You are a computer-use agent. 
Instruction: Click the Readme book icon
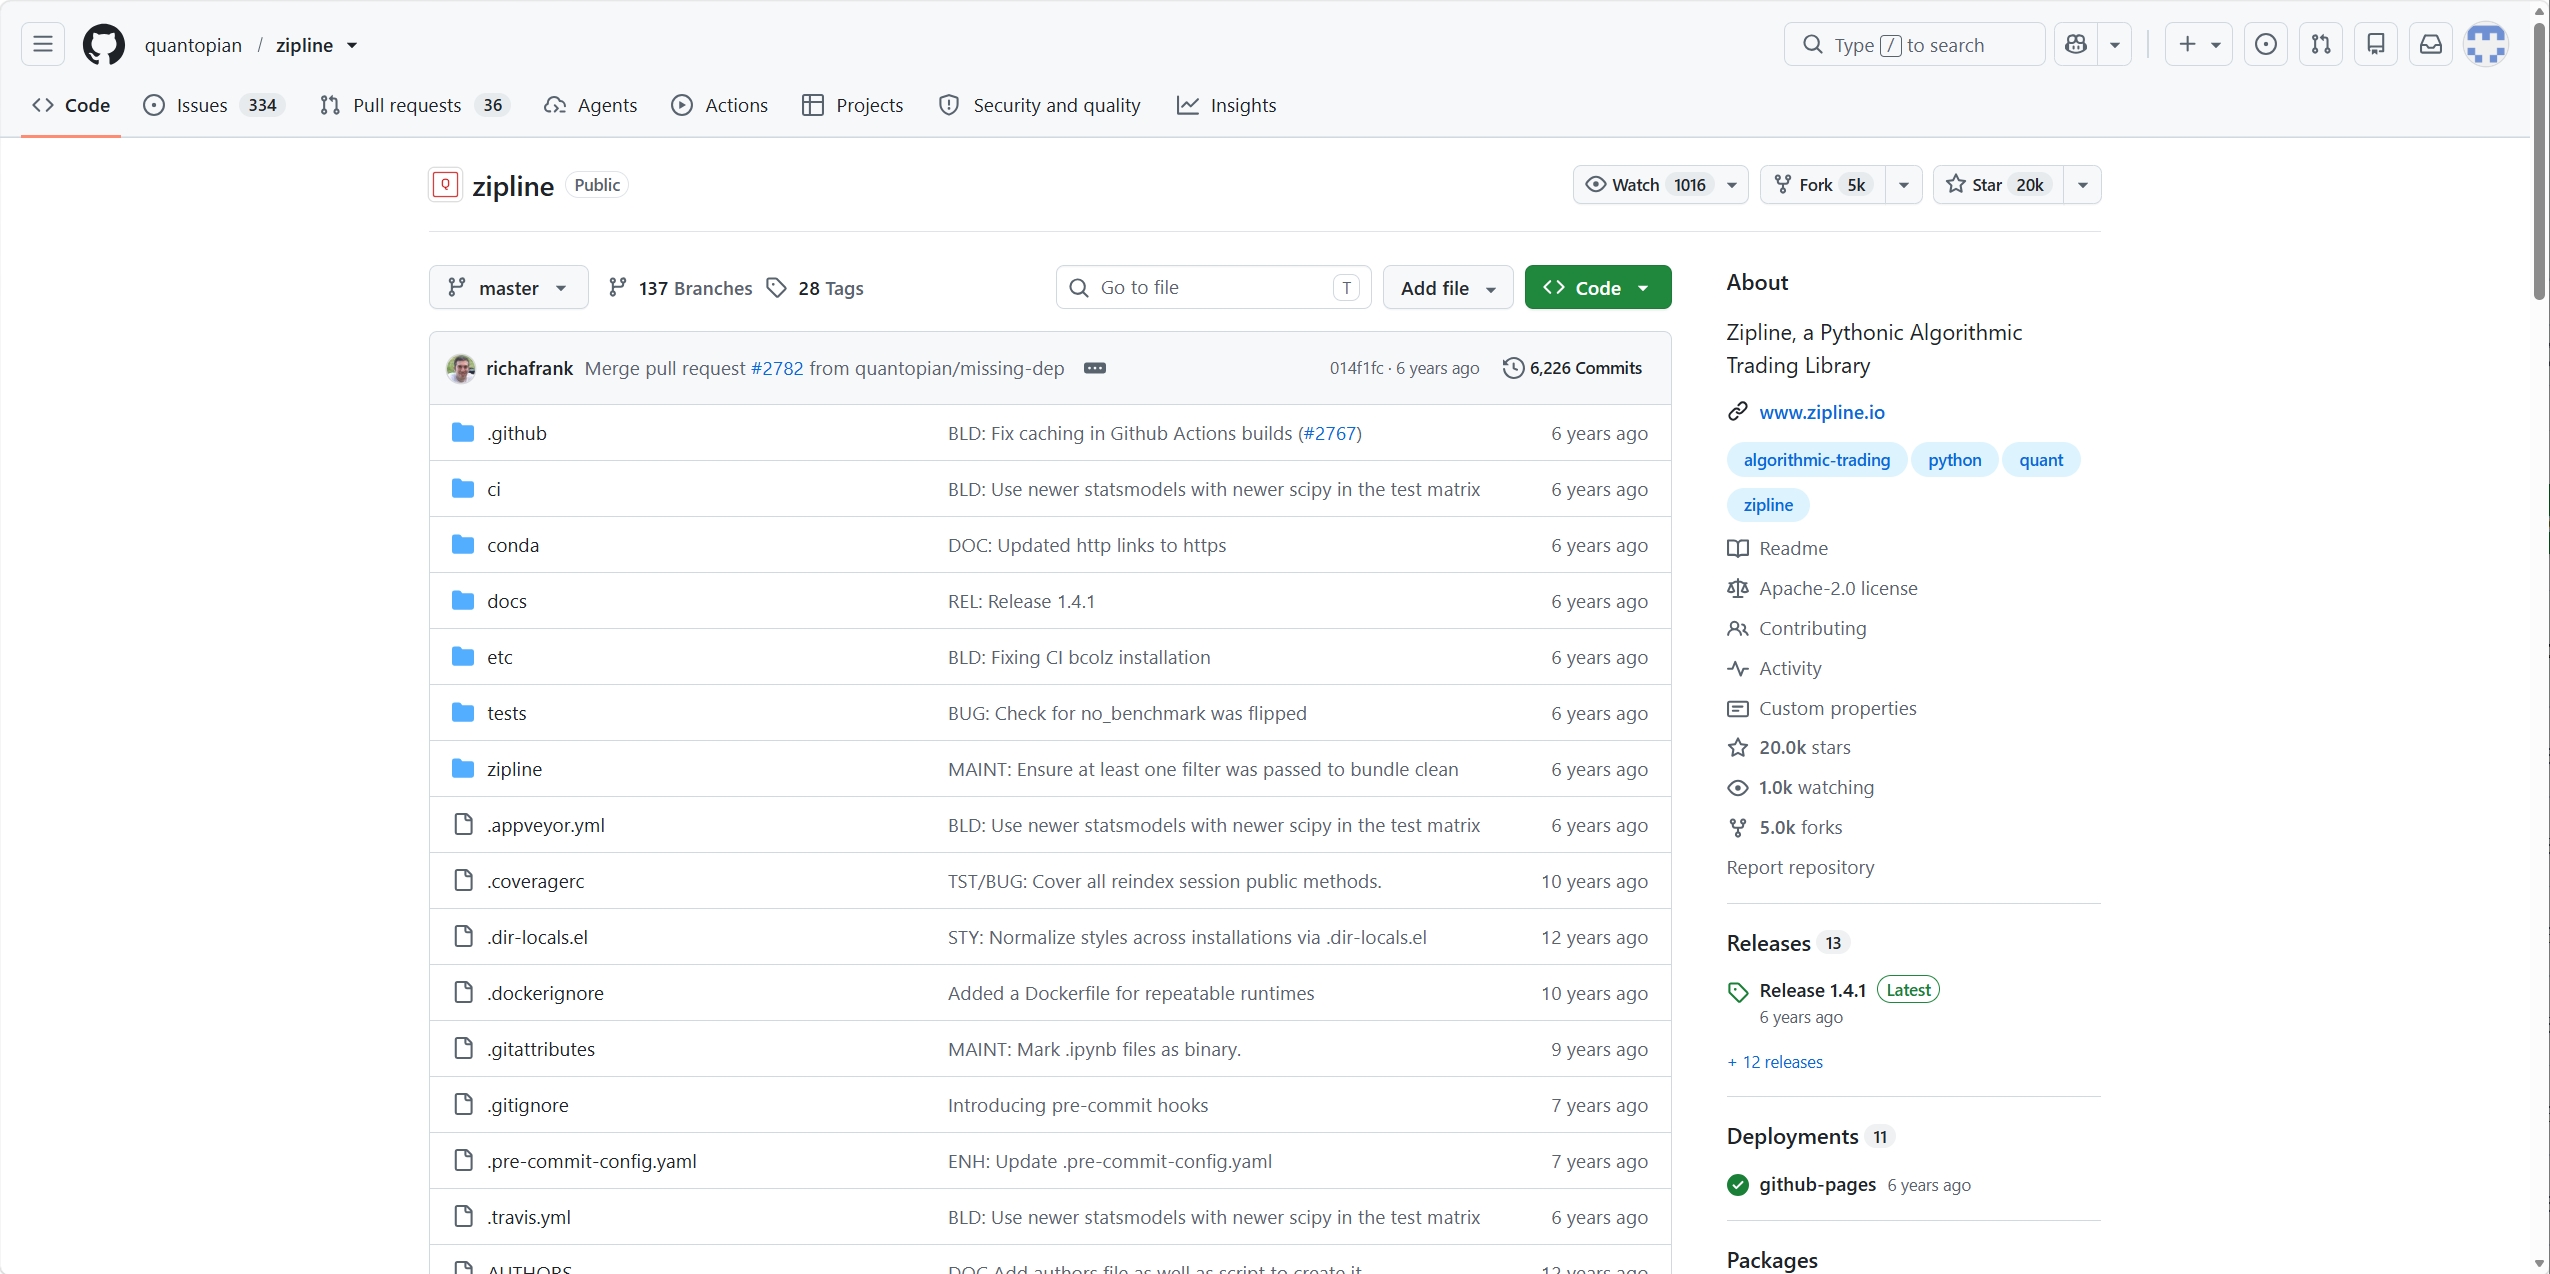(1737, 548)
